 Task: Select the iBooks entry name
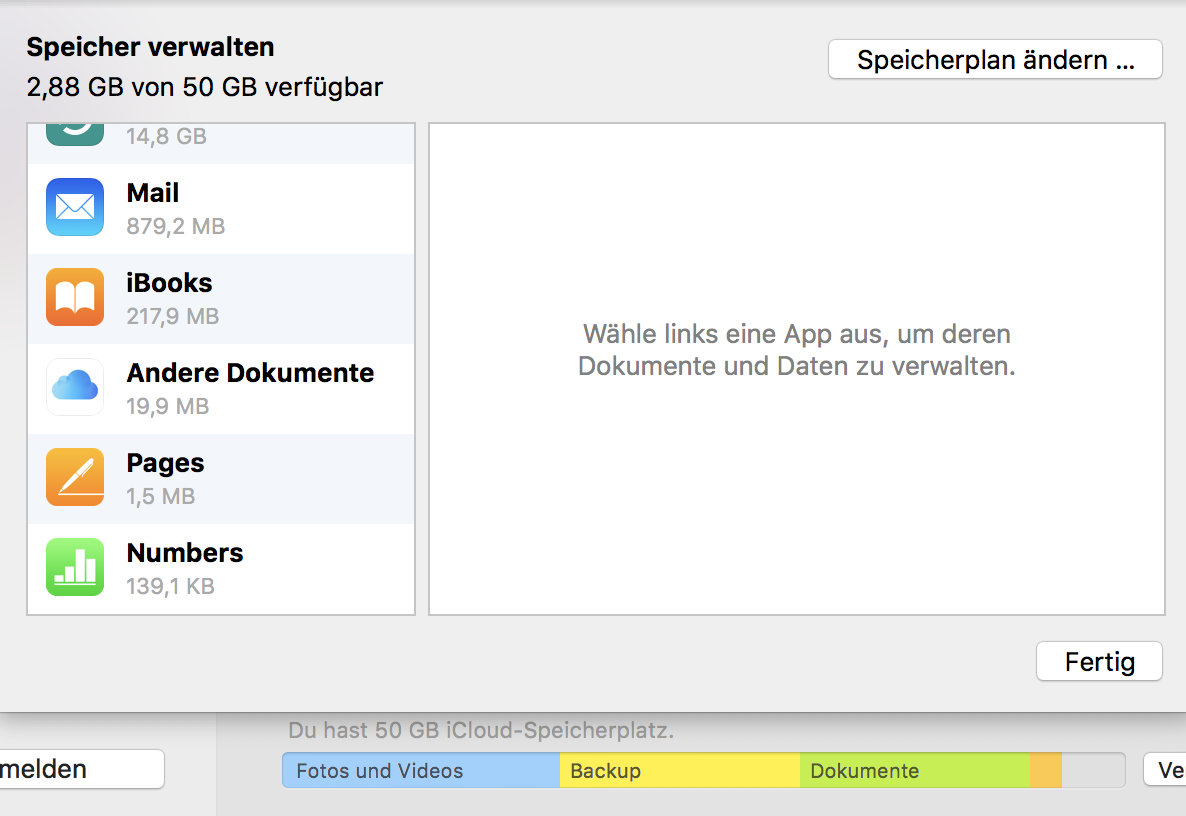pos(169,283)
